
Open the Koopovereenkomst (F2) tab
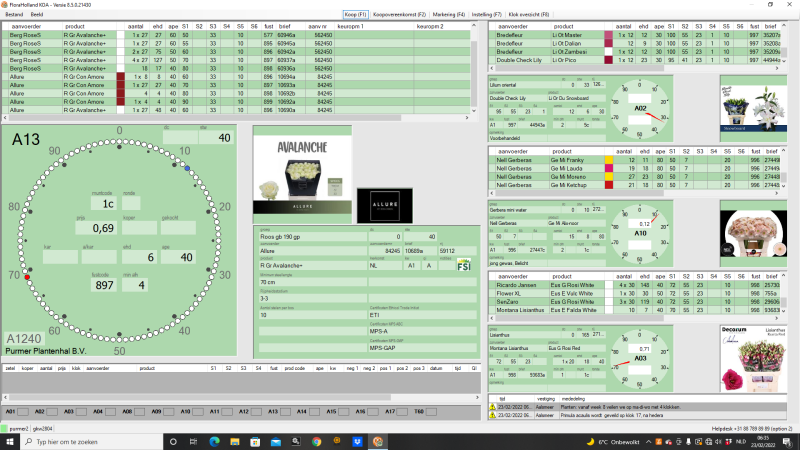[399, 16]
